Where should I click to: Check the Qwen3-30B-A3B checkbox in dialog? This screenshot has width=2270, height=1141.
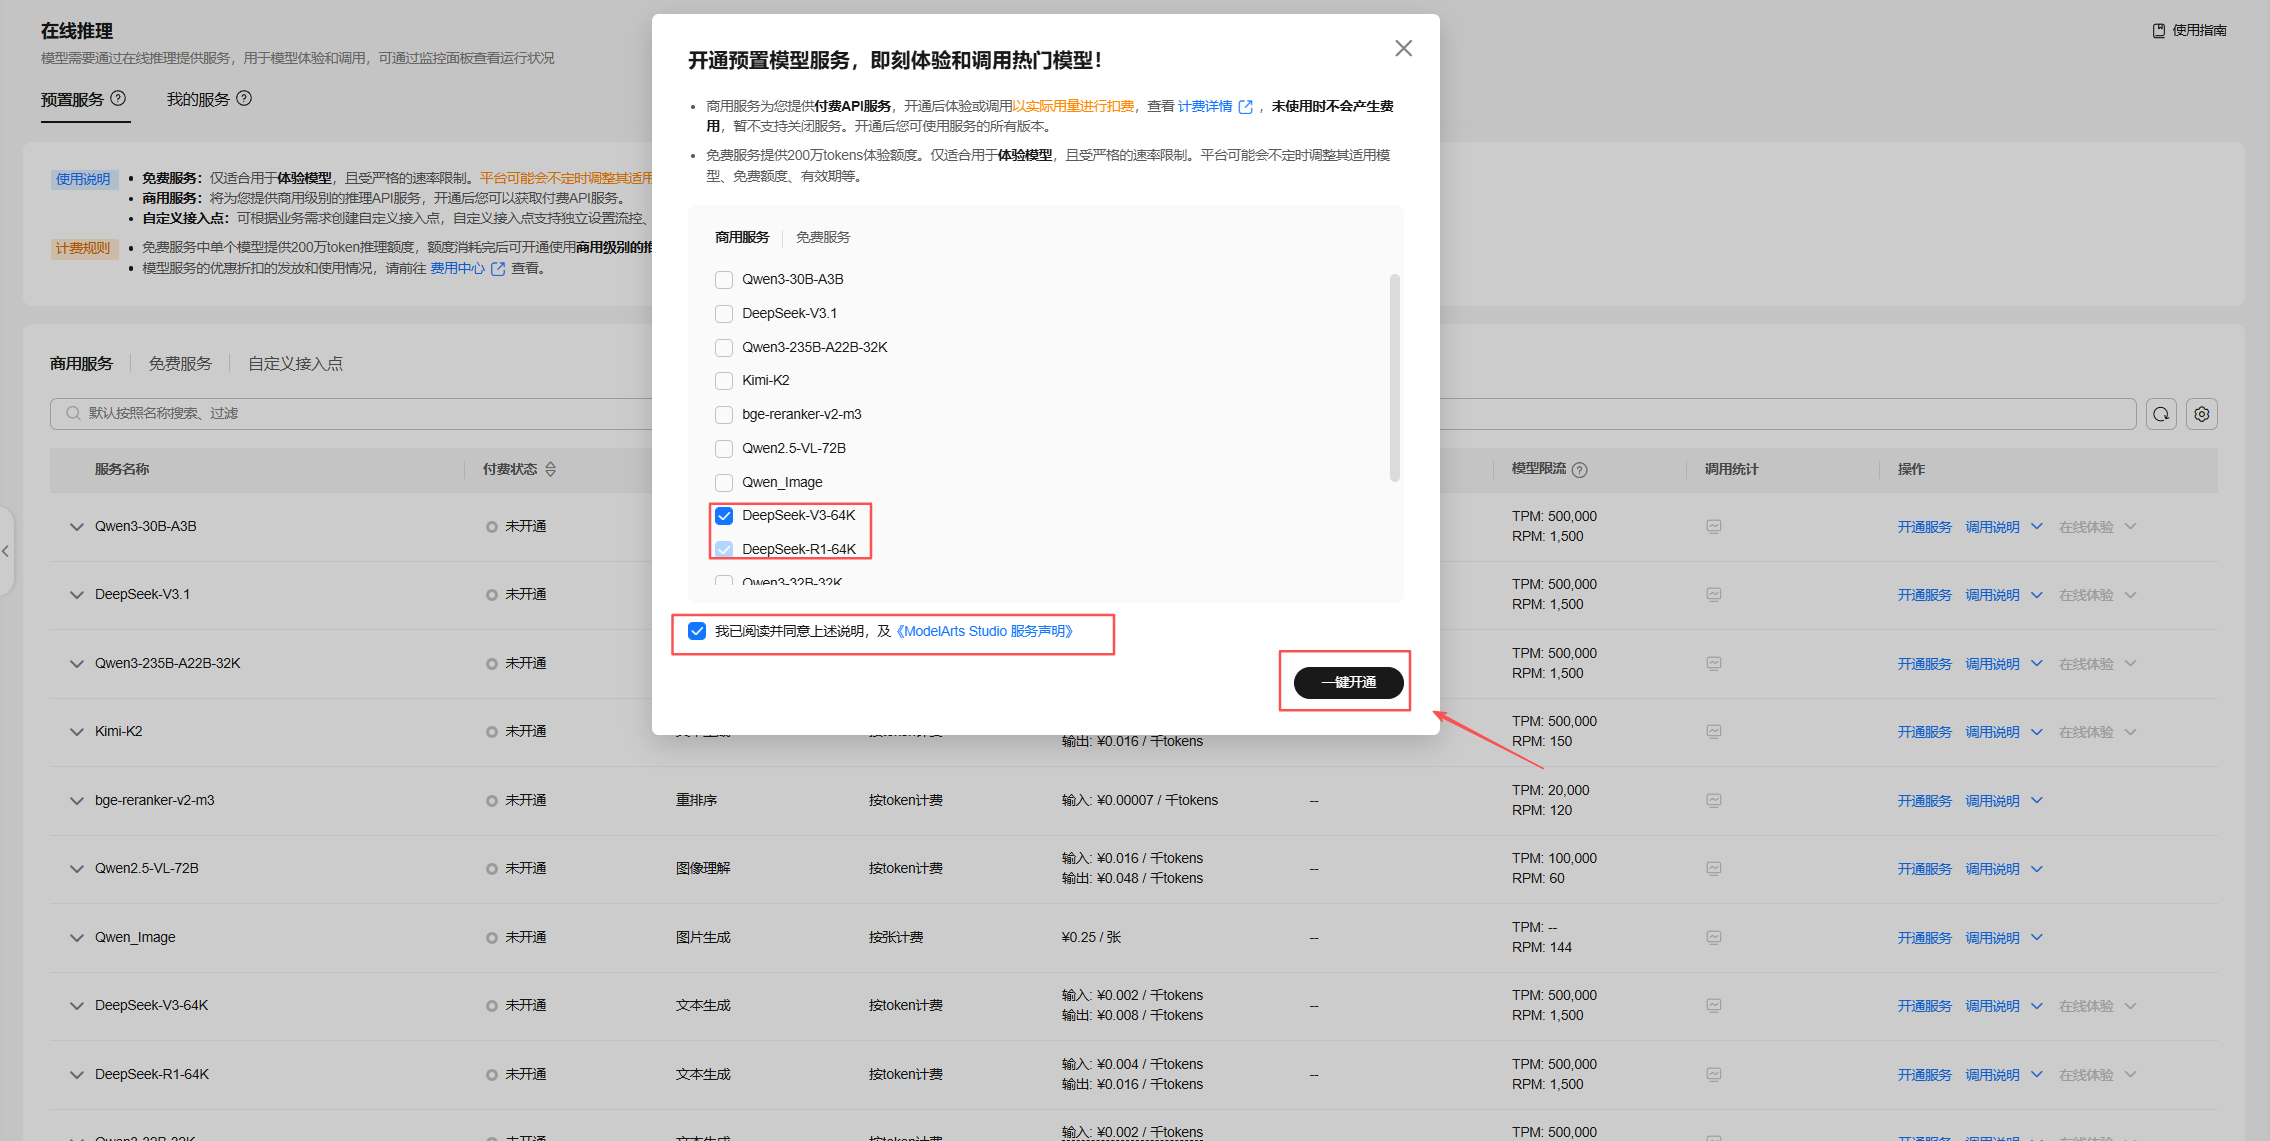pos(724,280)
